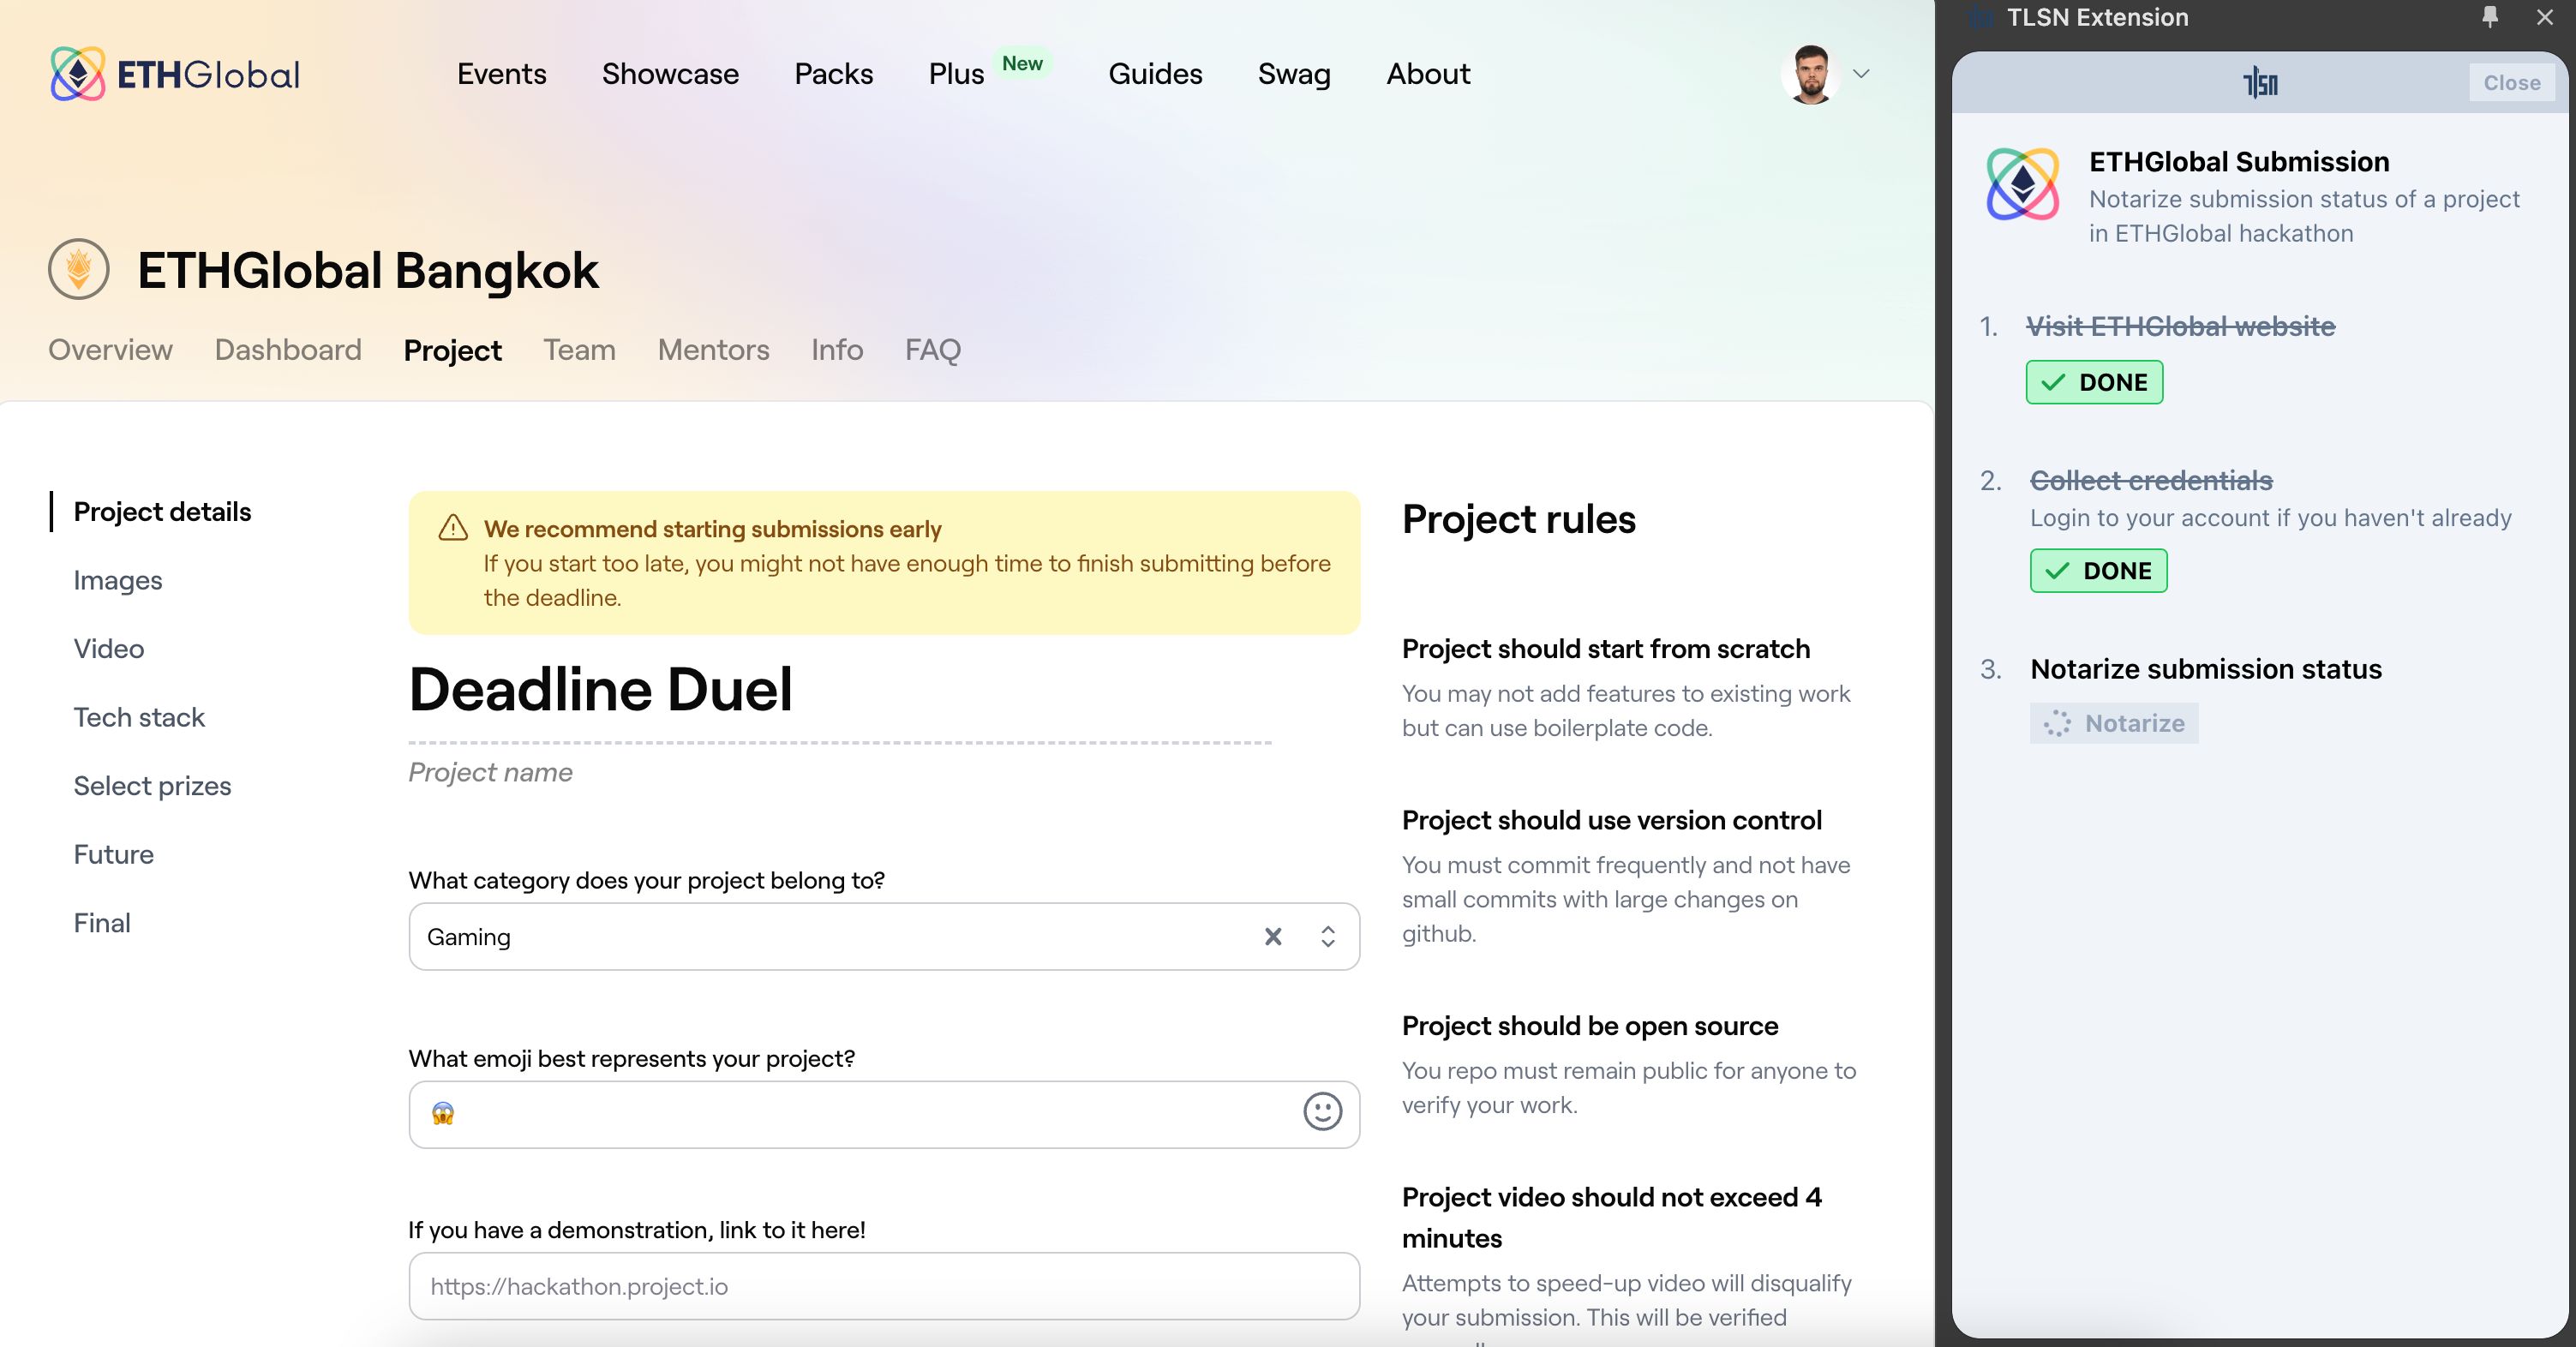Go to Packs in navigation
Screen dimensions: 2576x1347
click(834, 74)
